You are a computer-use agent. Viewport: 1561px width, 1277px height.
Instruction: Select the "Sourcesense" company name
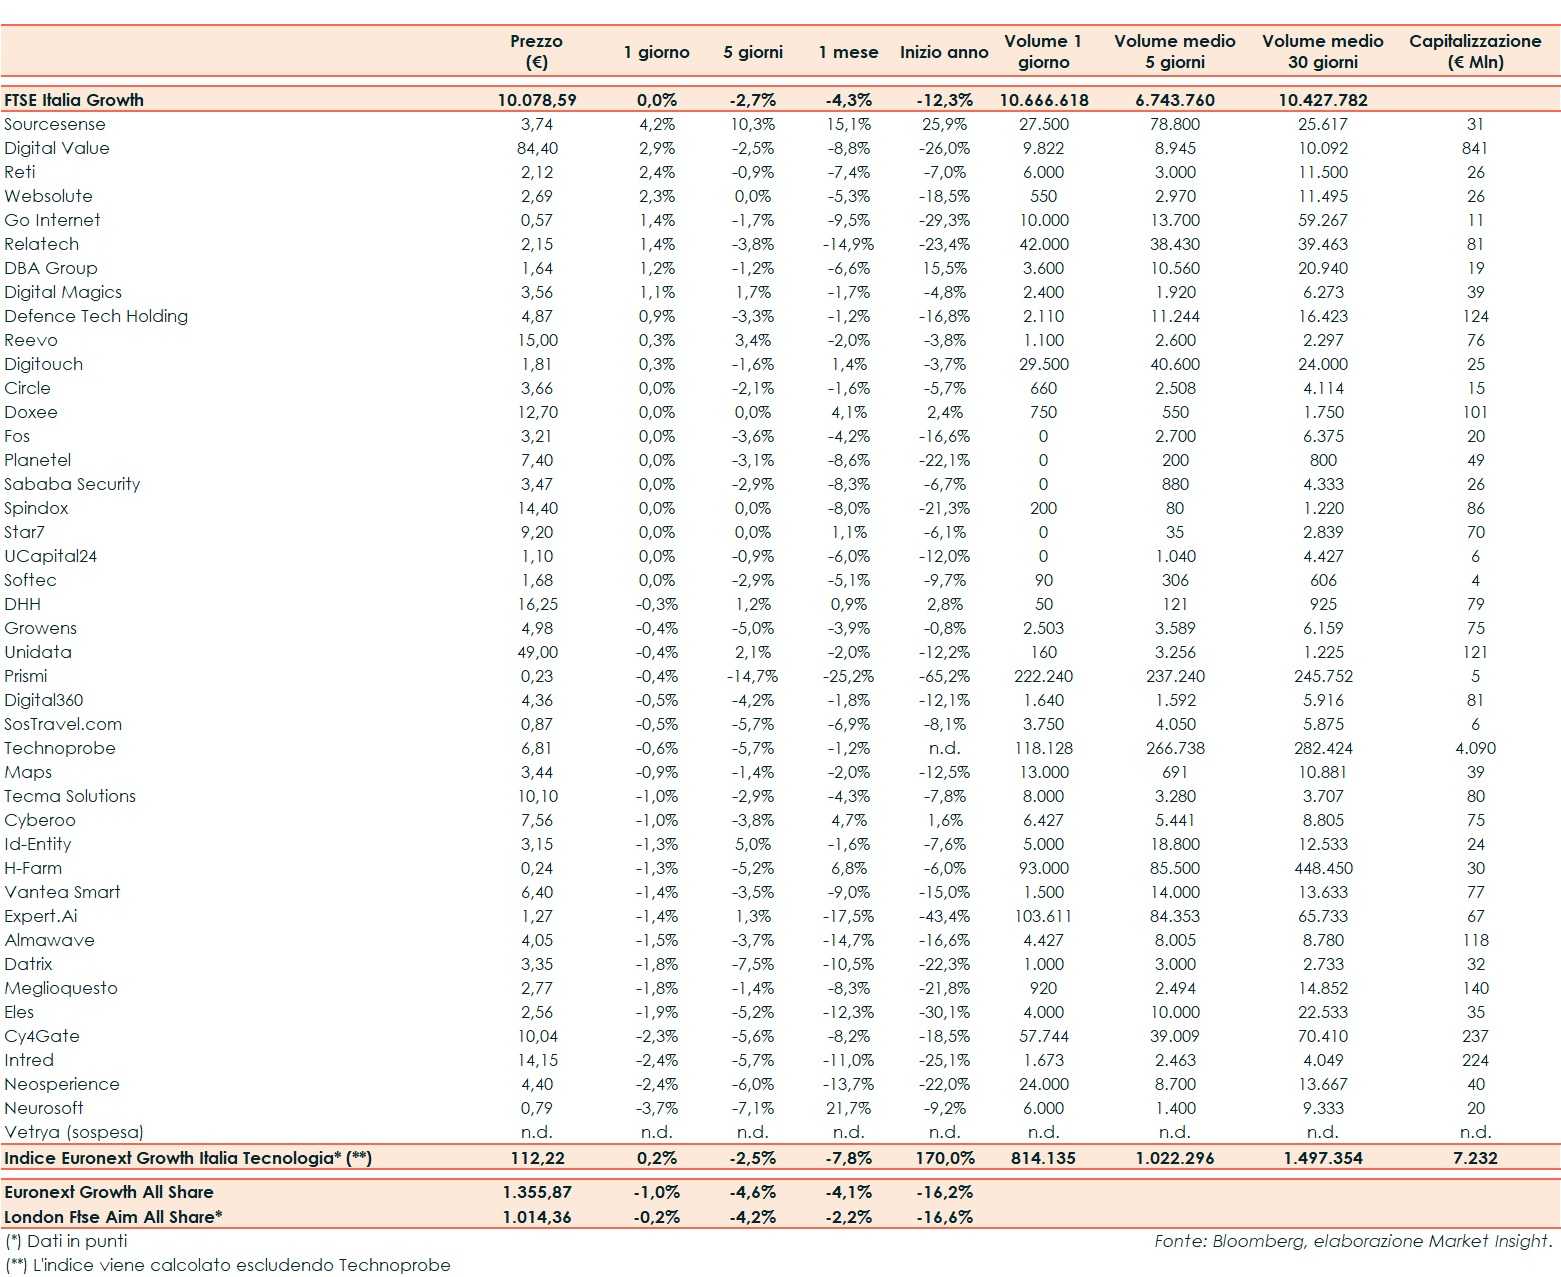[x=54, y=124]
